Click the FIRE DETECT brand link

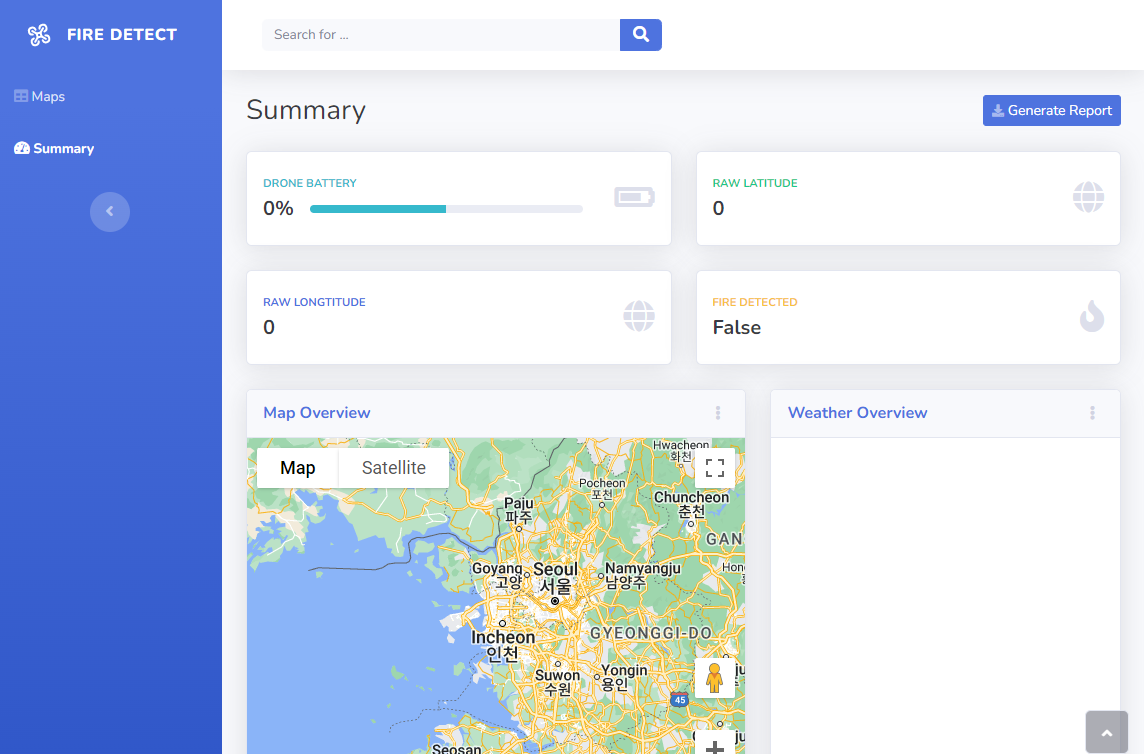tap(121, 35)
